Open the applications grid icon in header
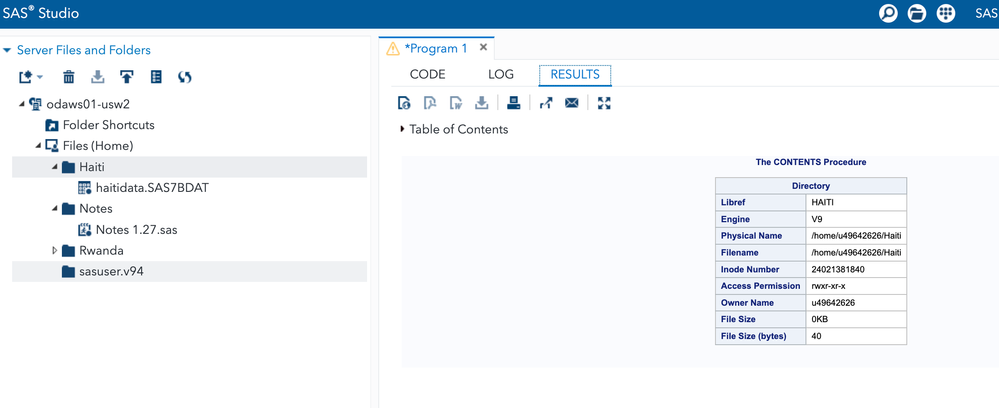 [946, 13]
